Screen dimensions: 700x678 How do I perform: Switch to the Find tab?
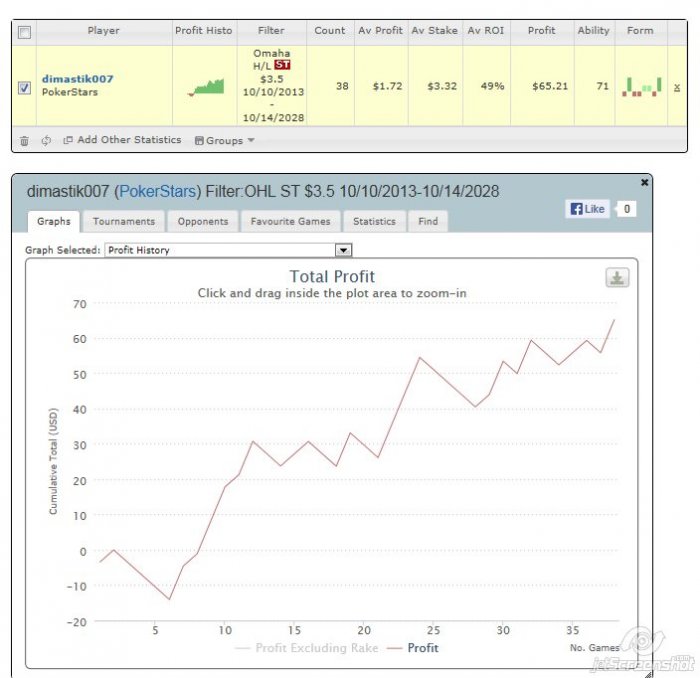pyautogui.click(x=428, y=221)
